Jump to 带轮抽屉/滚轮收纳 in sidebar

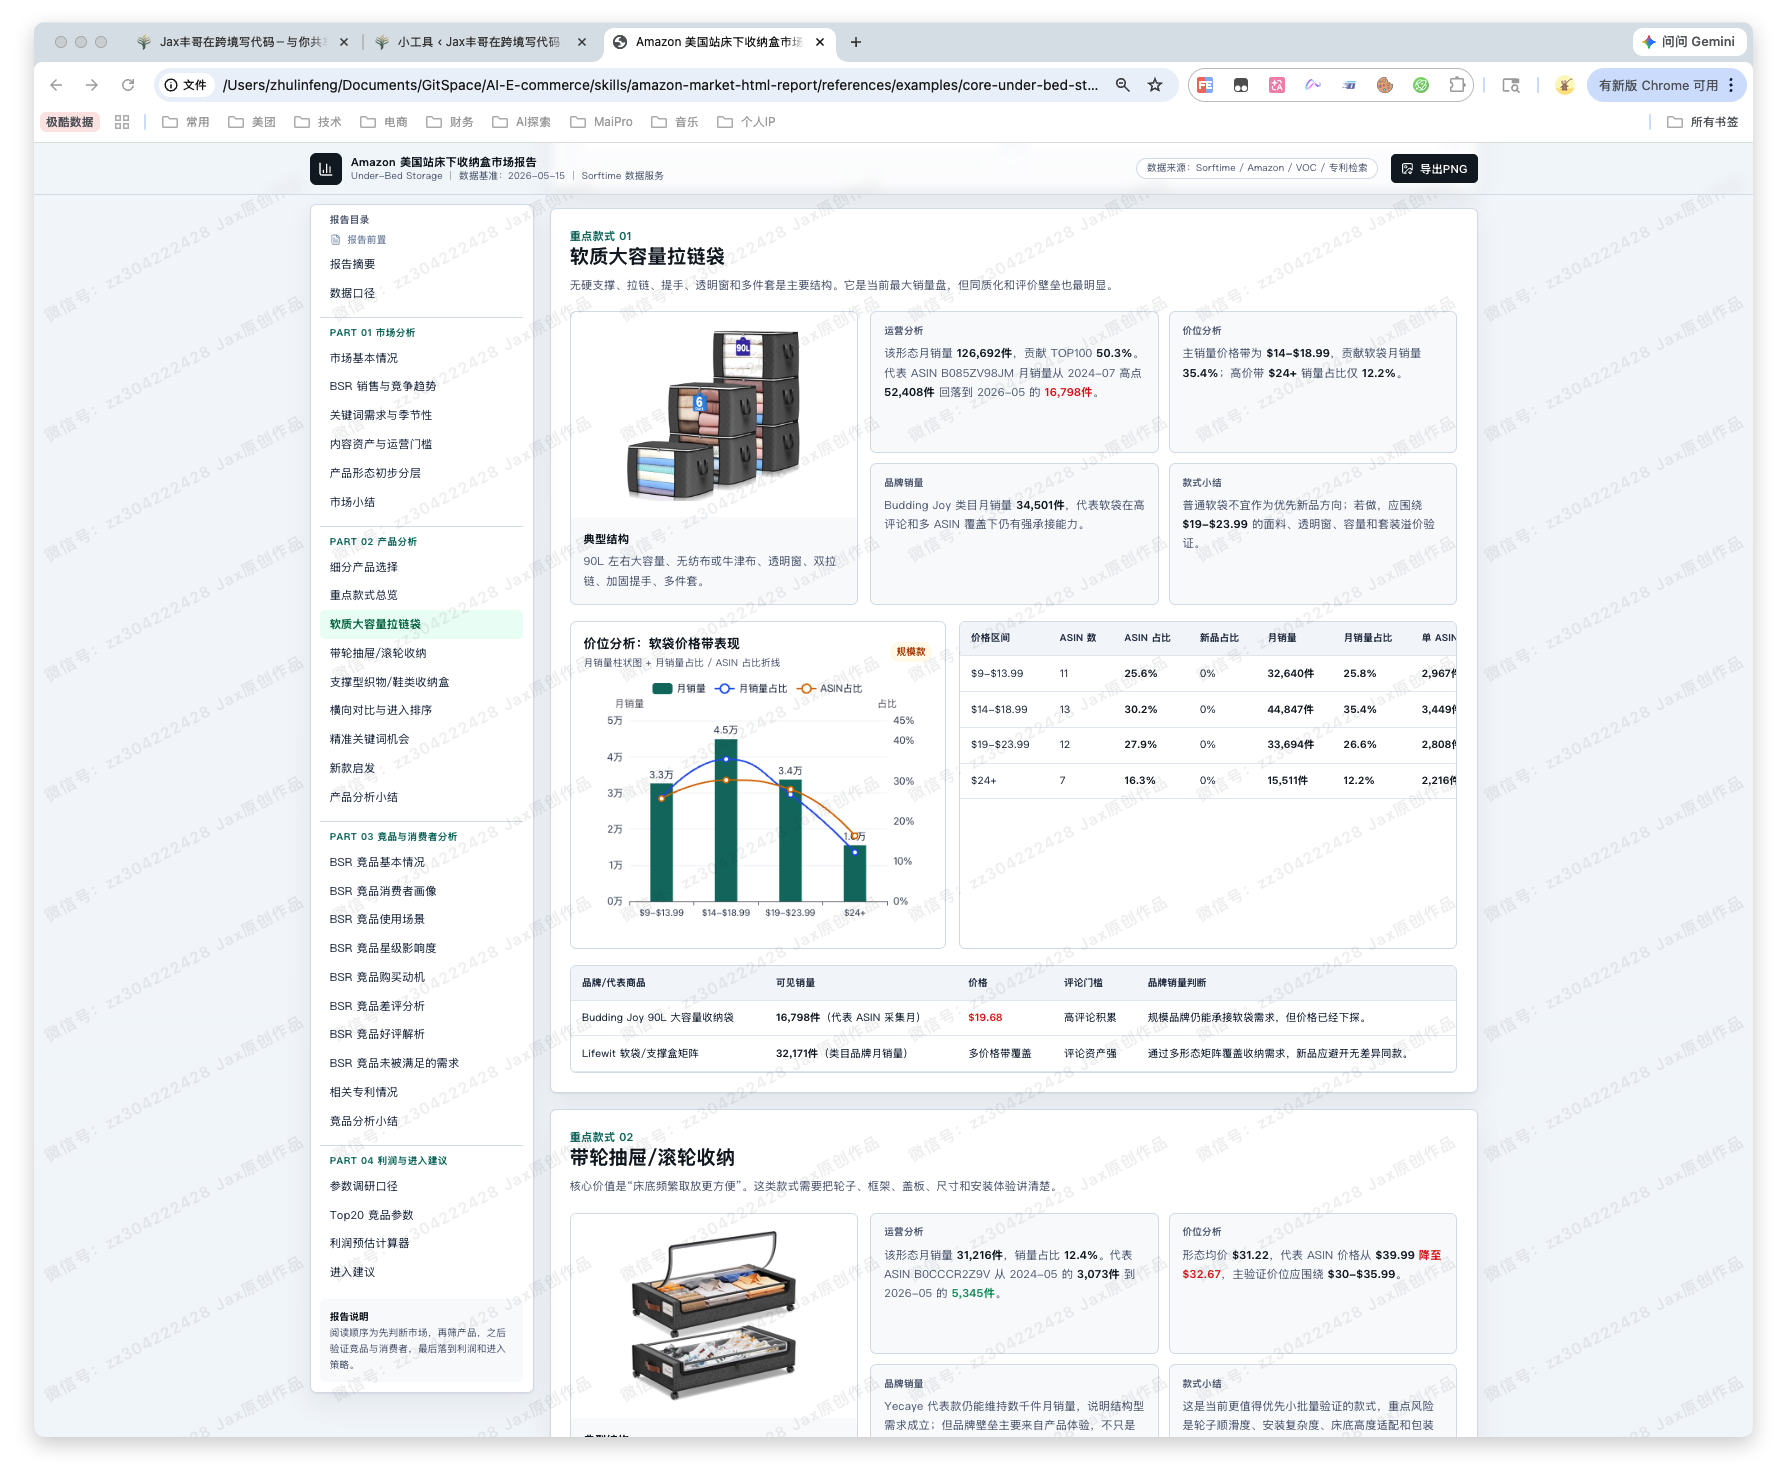click(378, 653)
